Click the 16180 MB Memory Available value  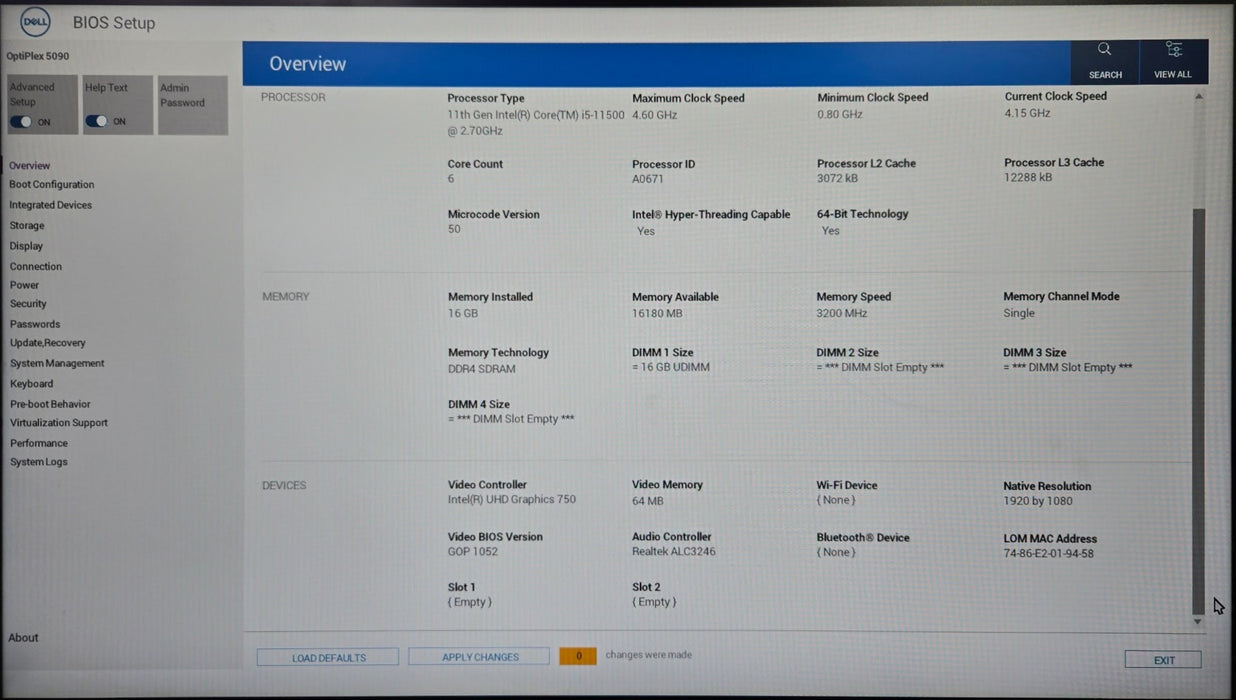point(657,313)
